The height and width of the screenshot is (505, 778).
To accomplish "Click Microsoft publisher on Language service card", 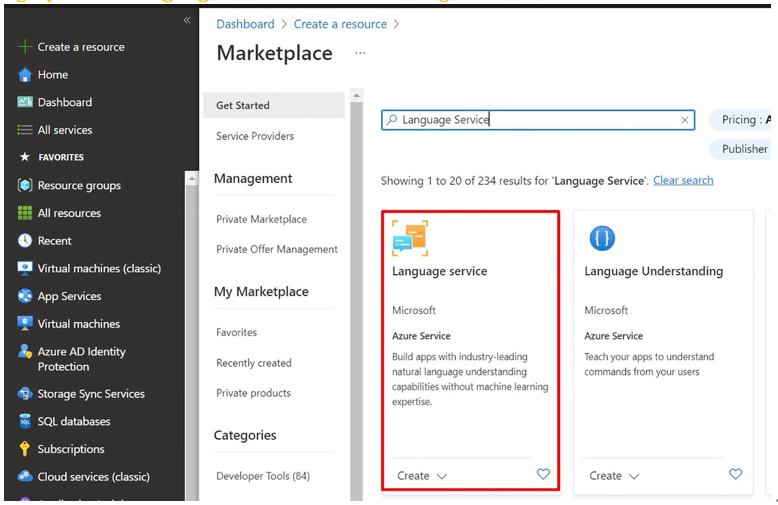I will (414, 311).
